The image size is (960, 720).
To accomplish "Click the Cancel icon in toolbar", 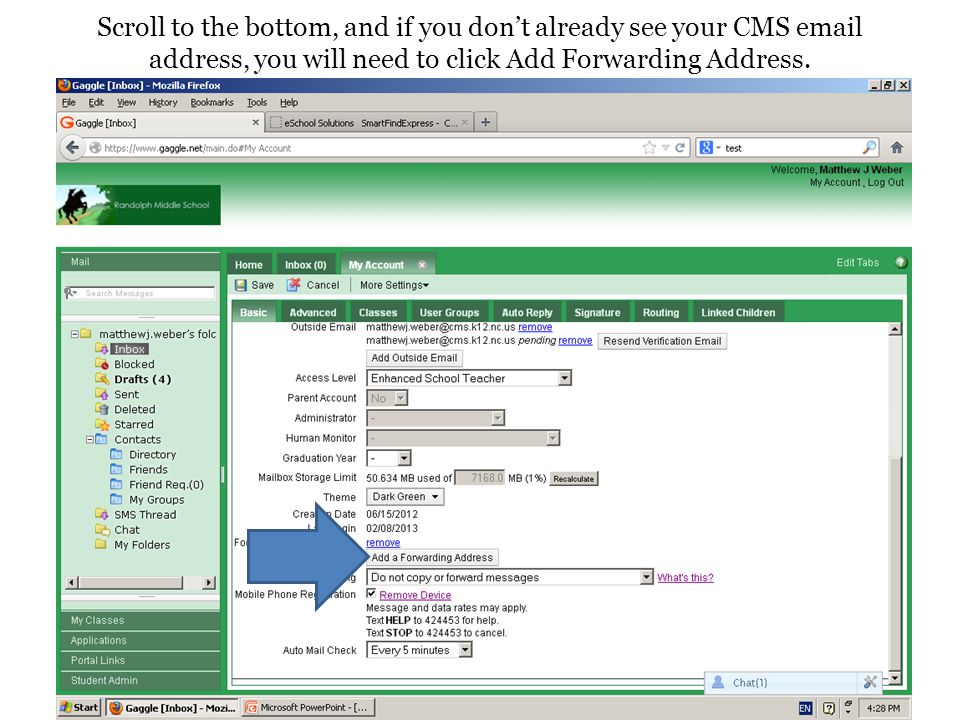I will pyautogui.click(x=294, y=285).
